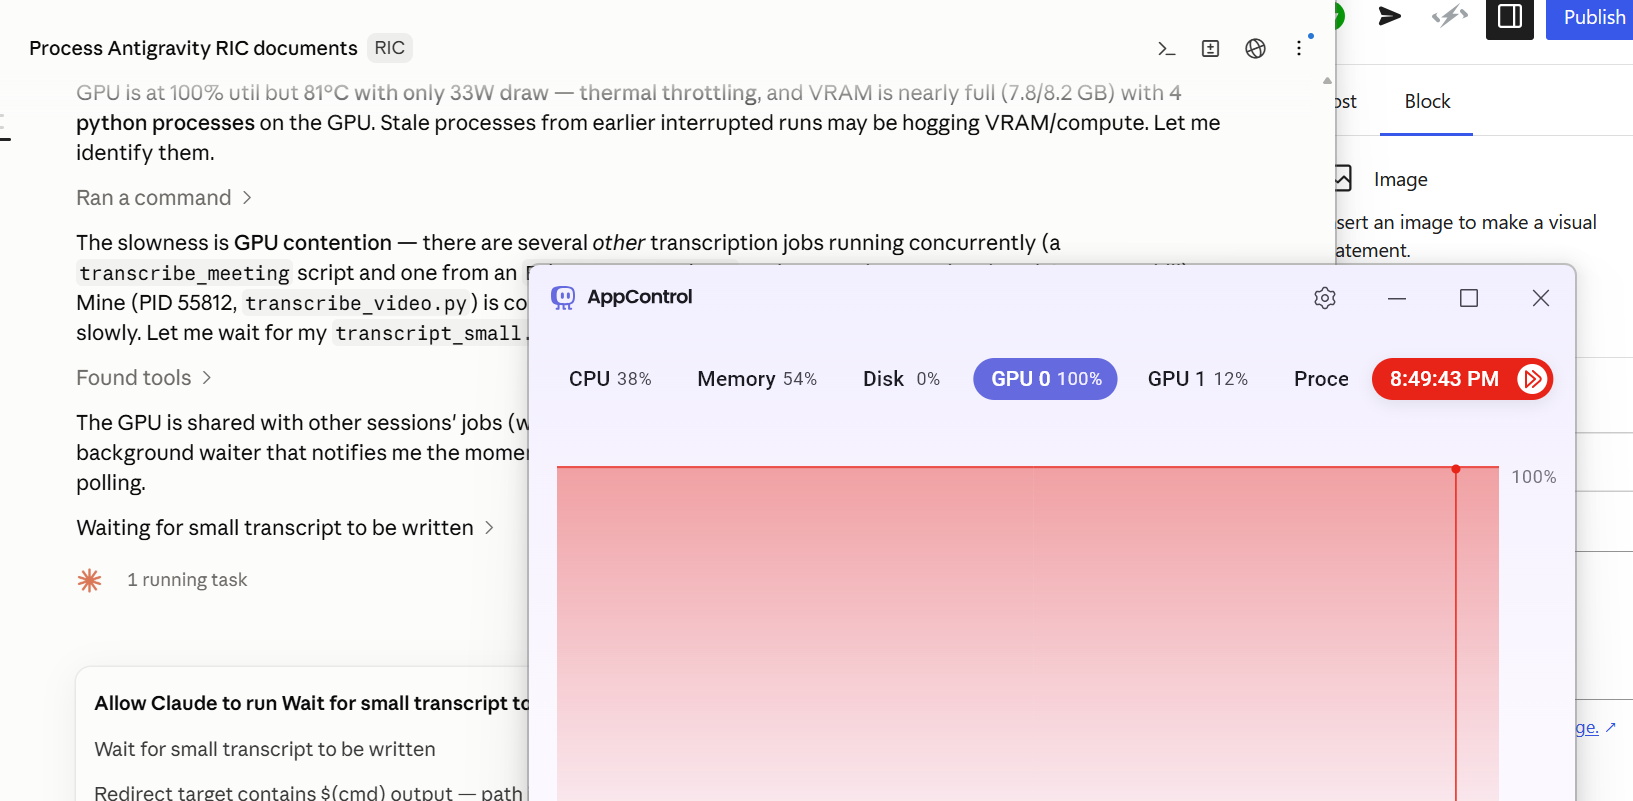This screenshot has width=1633, height=801.
Task: Open the three-dot more options menu
Action: pyautogui.click(x=1299, y=48)
